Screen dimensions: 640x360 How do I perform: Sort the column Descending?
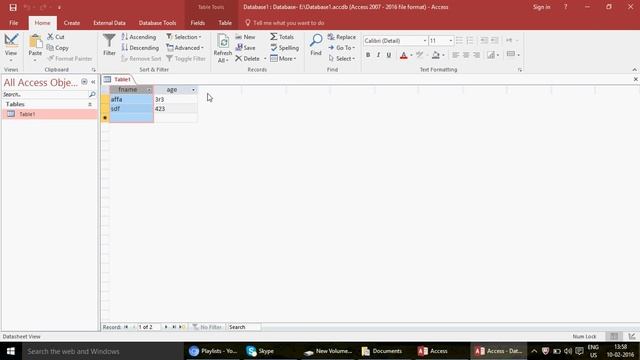click(140, 48)
